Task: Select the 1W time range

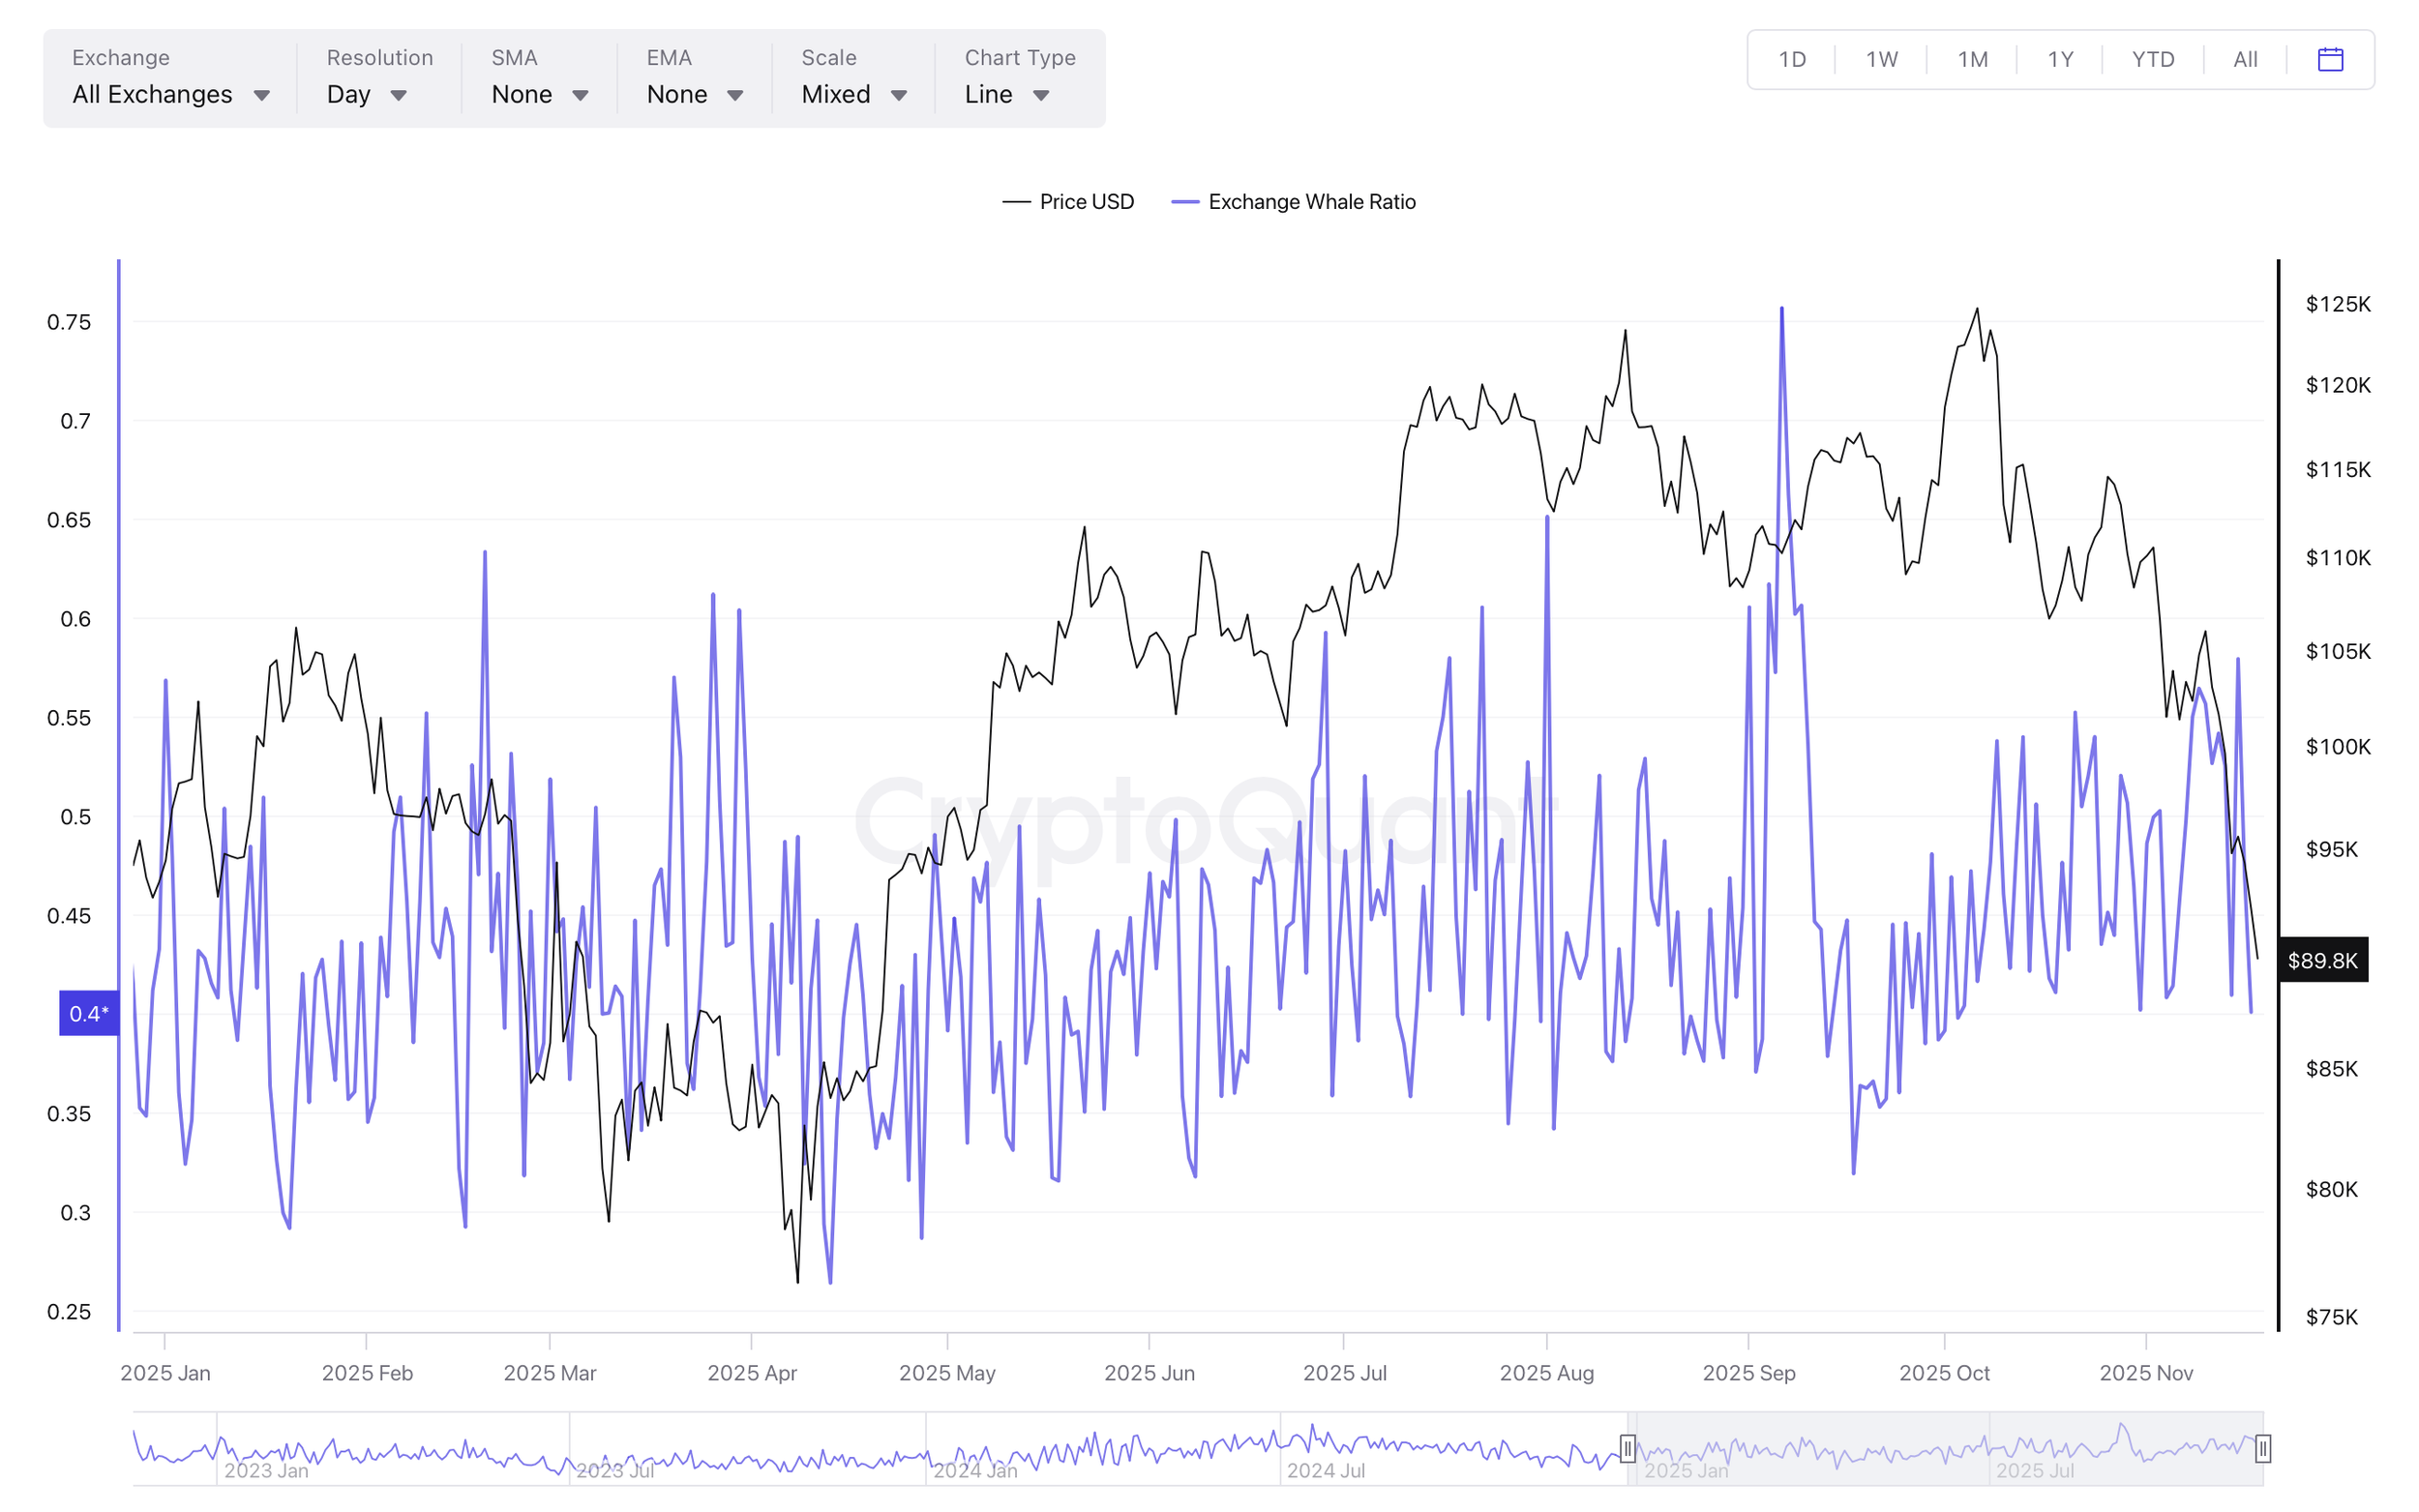Action: pyautogui.click(x=1881, y=59)
